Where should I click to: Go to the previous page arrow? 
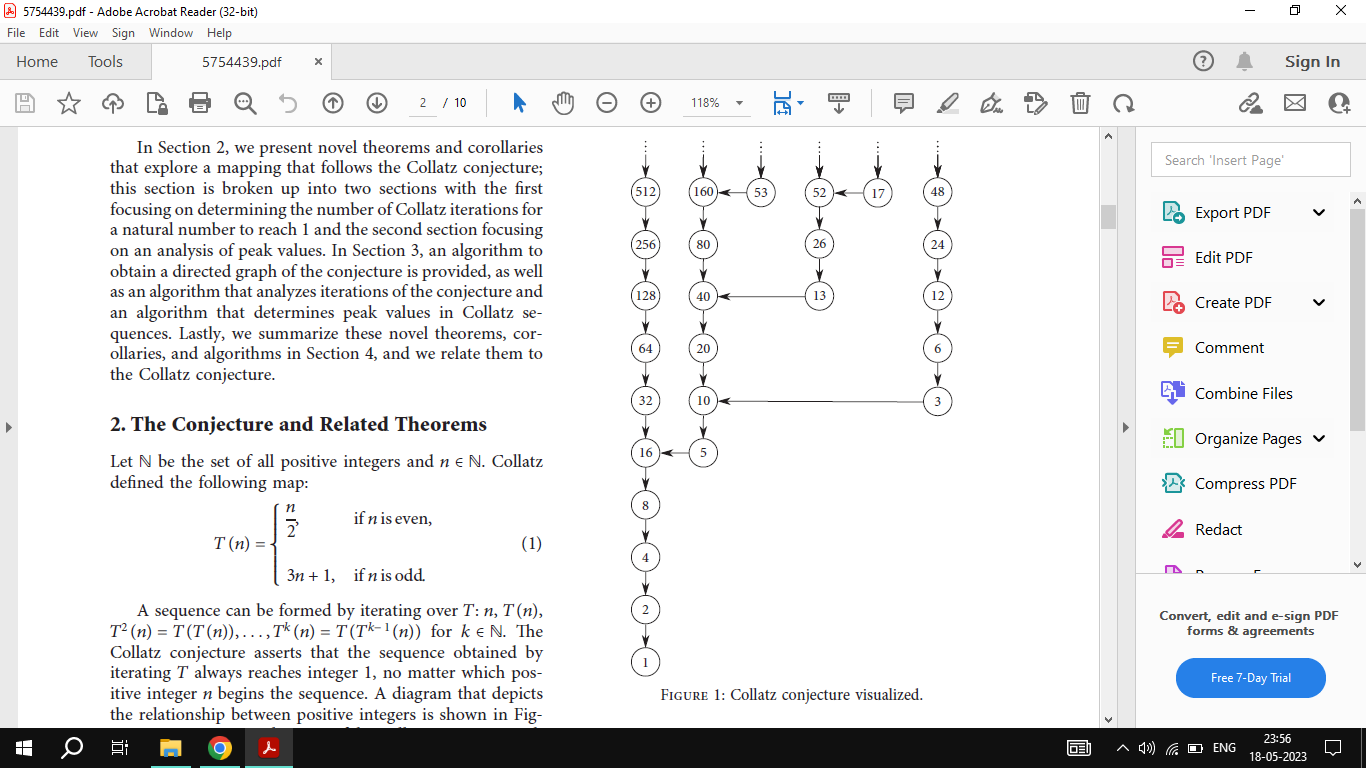click(x=333, y=103)
